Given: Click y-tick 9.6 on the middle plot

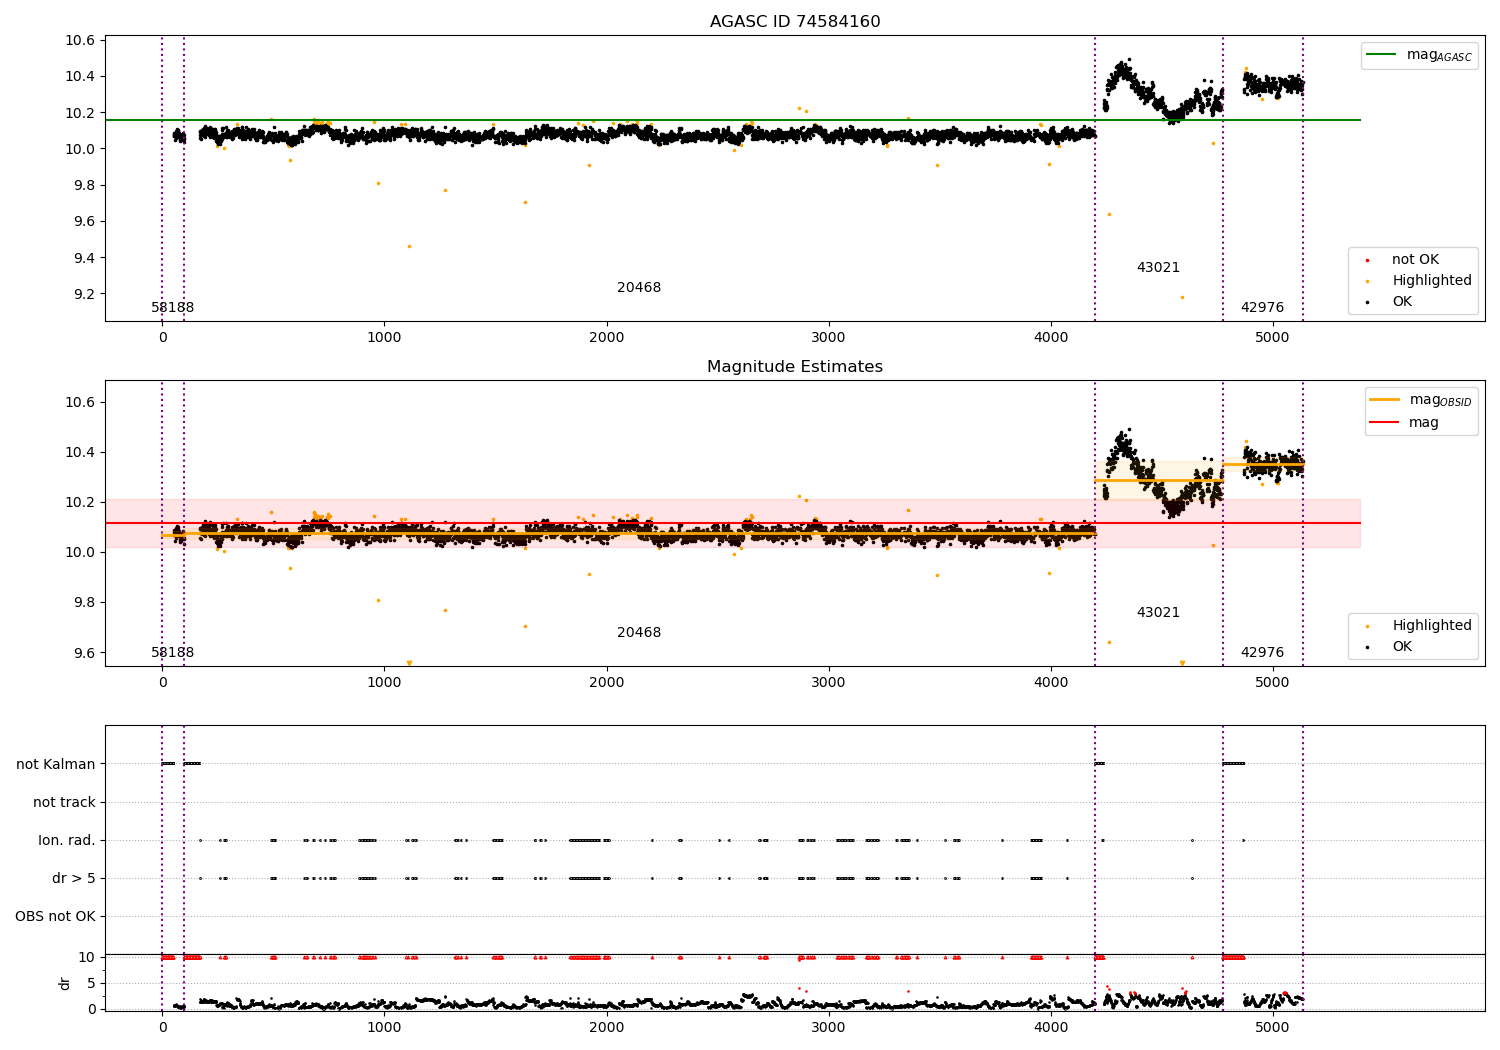Looking at the screenshot, I should tap(83, 654).
